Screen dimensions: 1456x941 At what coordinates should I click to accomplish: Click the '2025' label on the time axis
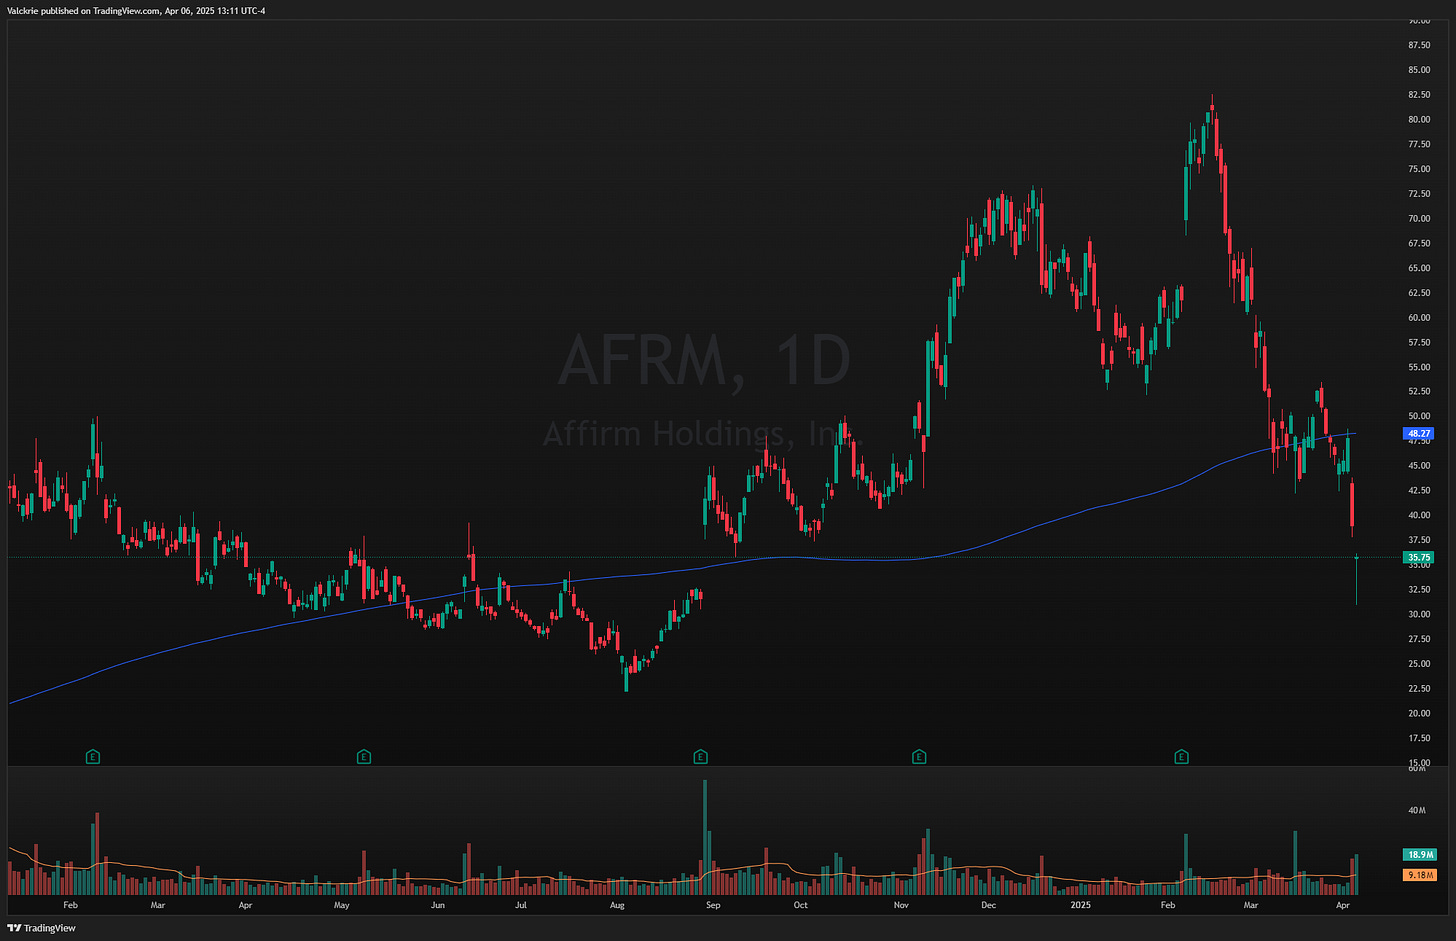click(1080, 905)
